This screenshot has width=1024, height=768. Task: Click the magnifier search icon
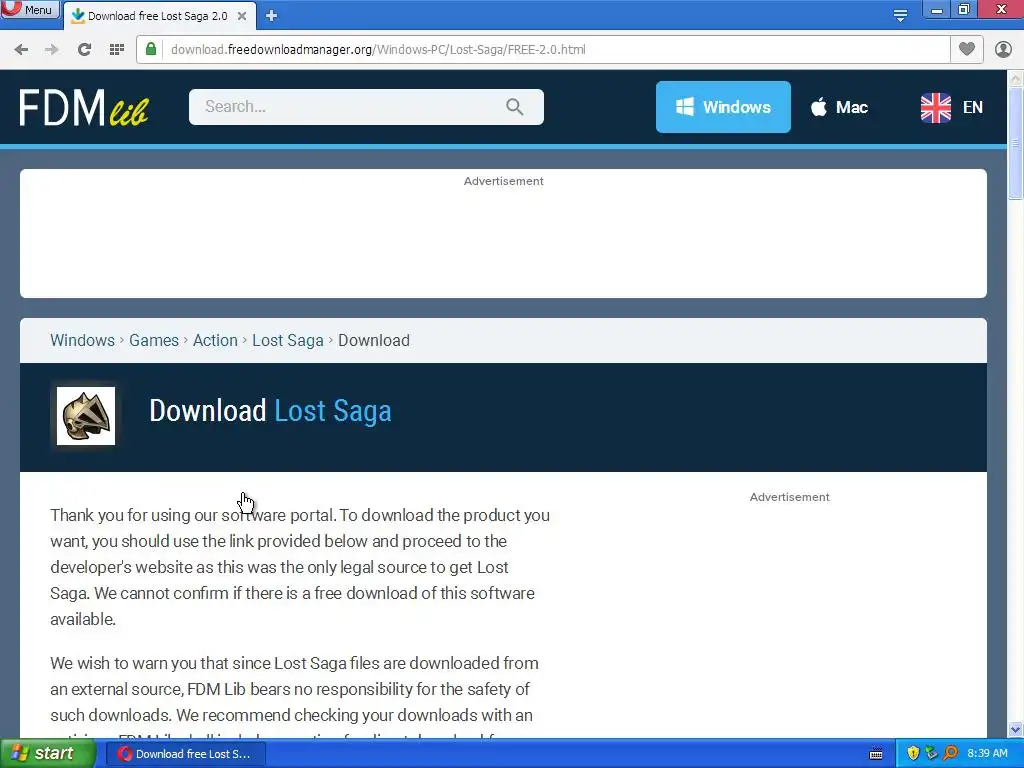(x=515, y=106)
